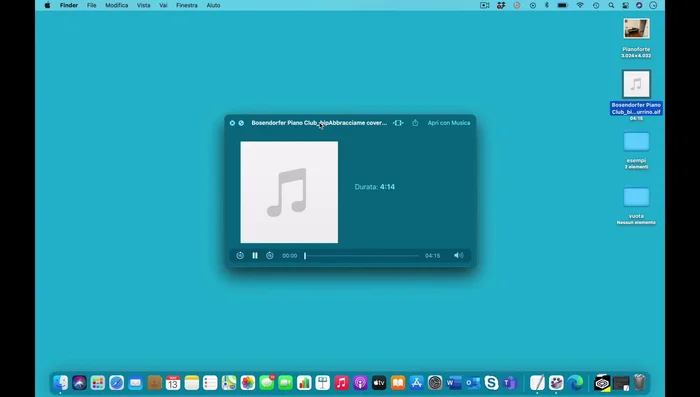The width and height of the screenshot is (700, 397).
Task: Click the Wi-Fi menu bar icon
Action: (580, 5)
